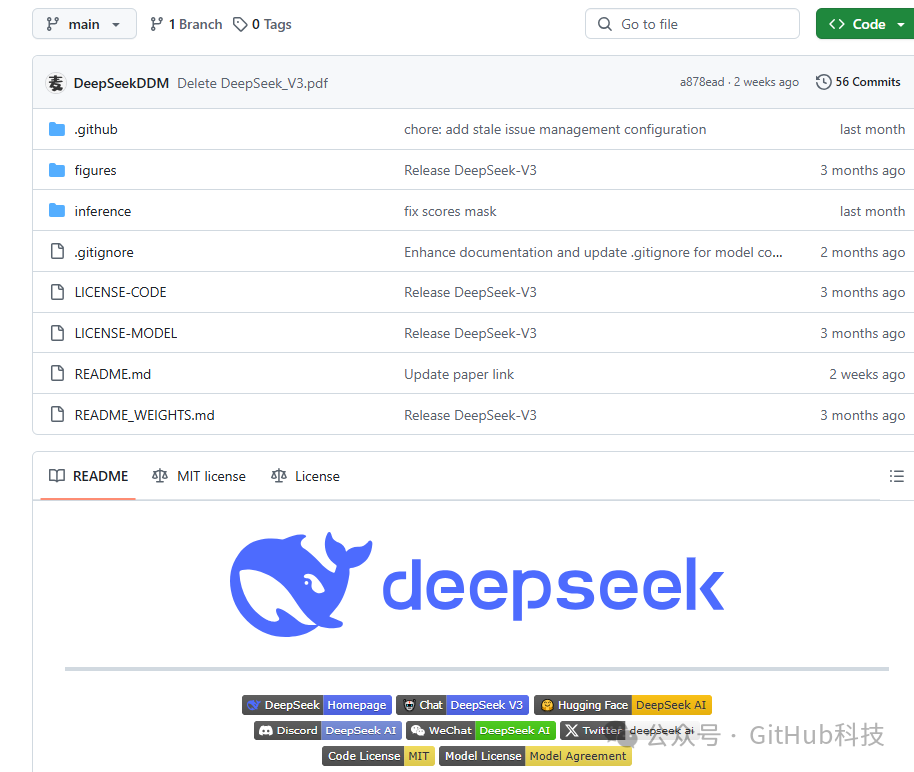Click the book icon on README tab

click(57, 476)
